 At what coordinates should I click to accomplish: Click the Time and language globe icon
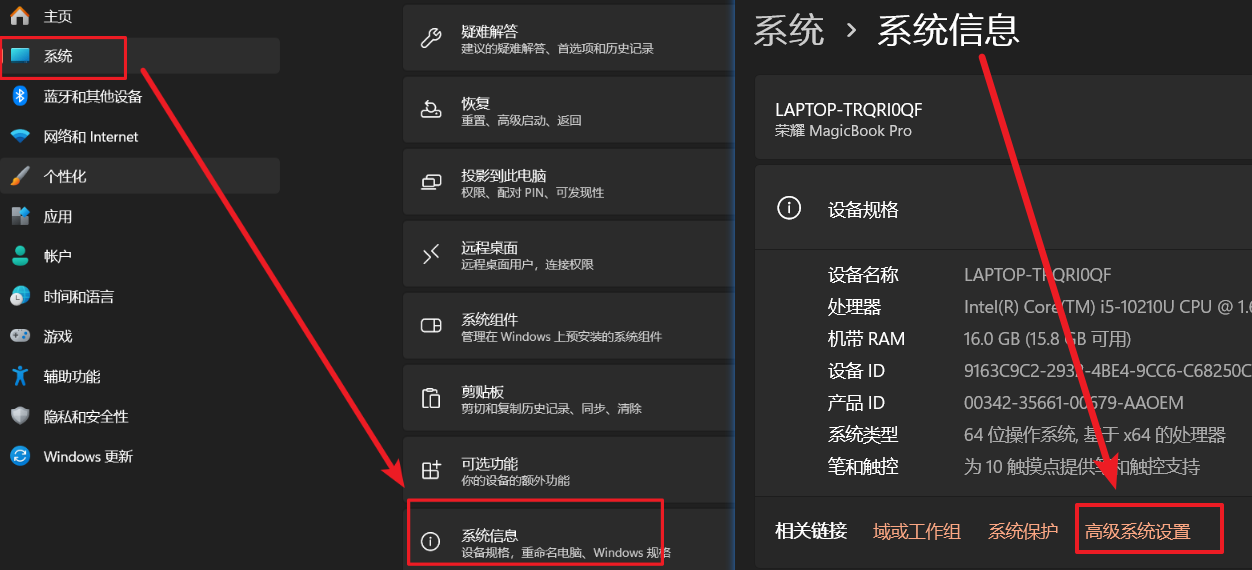pyautogui.click(x=20, y=296)
